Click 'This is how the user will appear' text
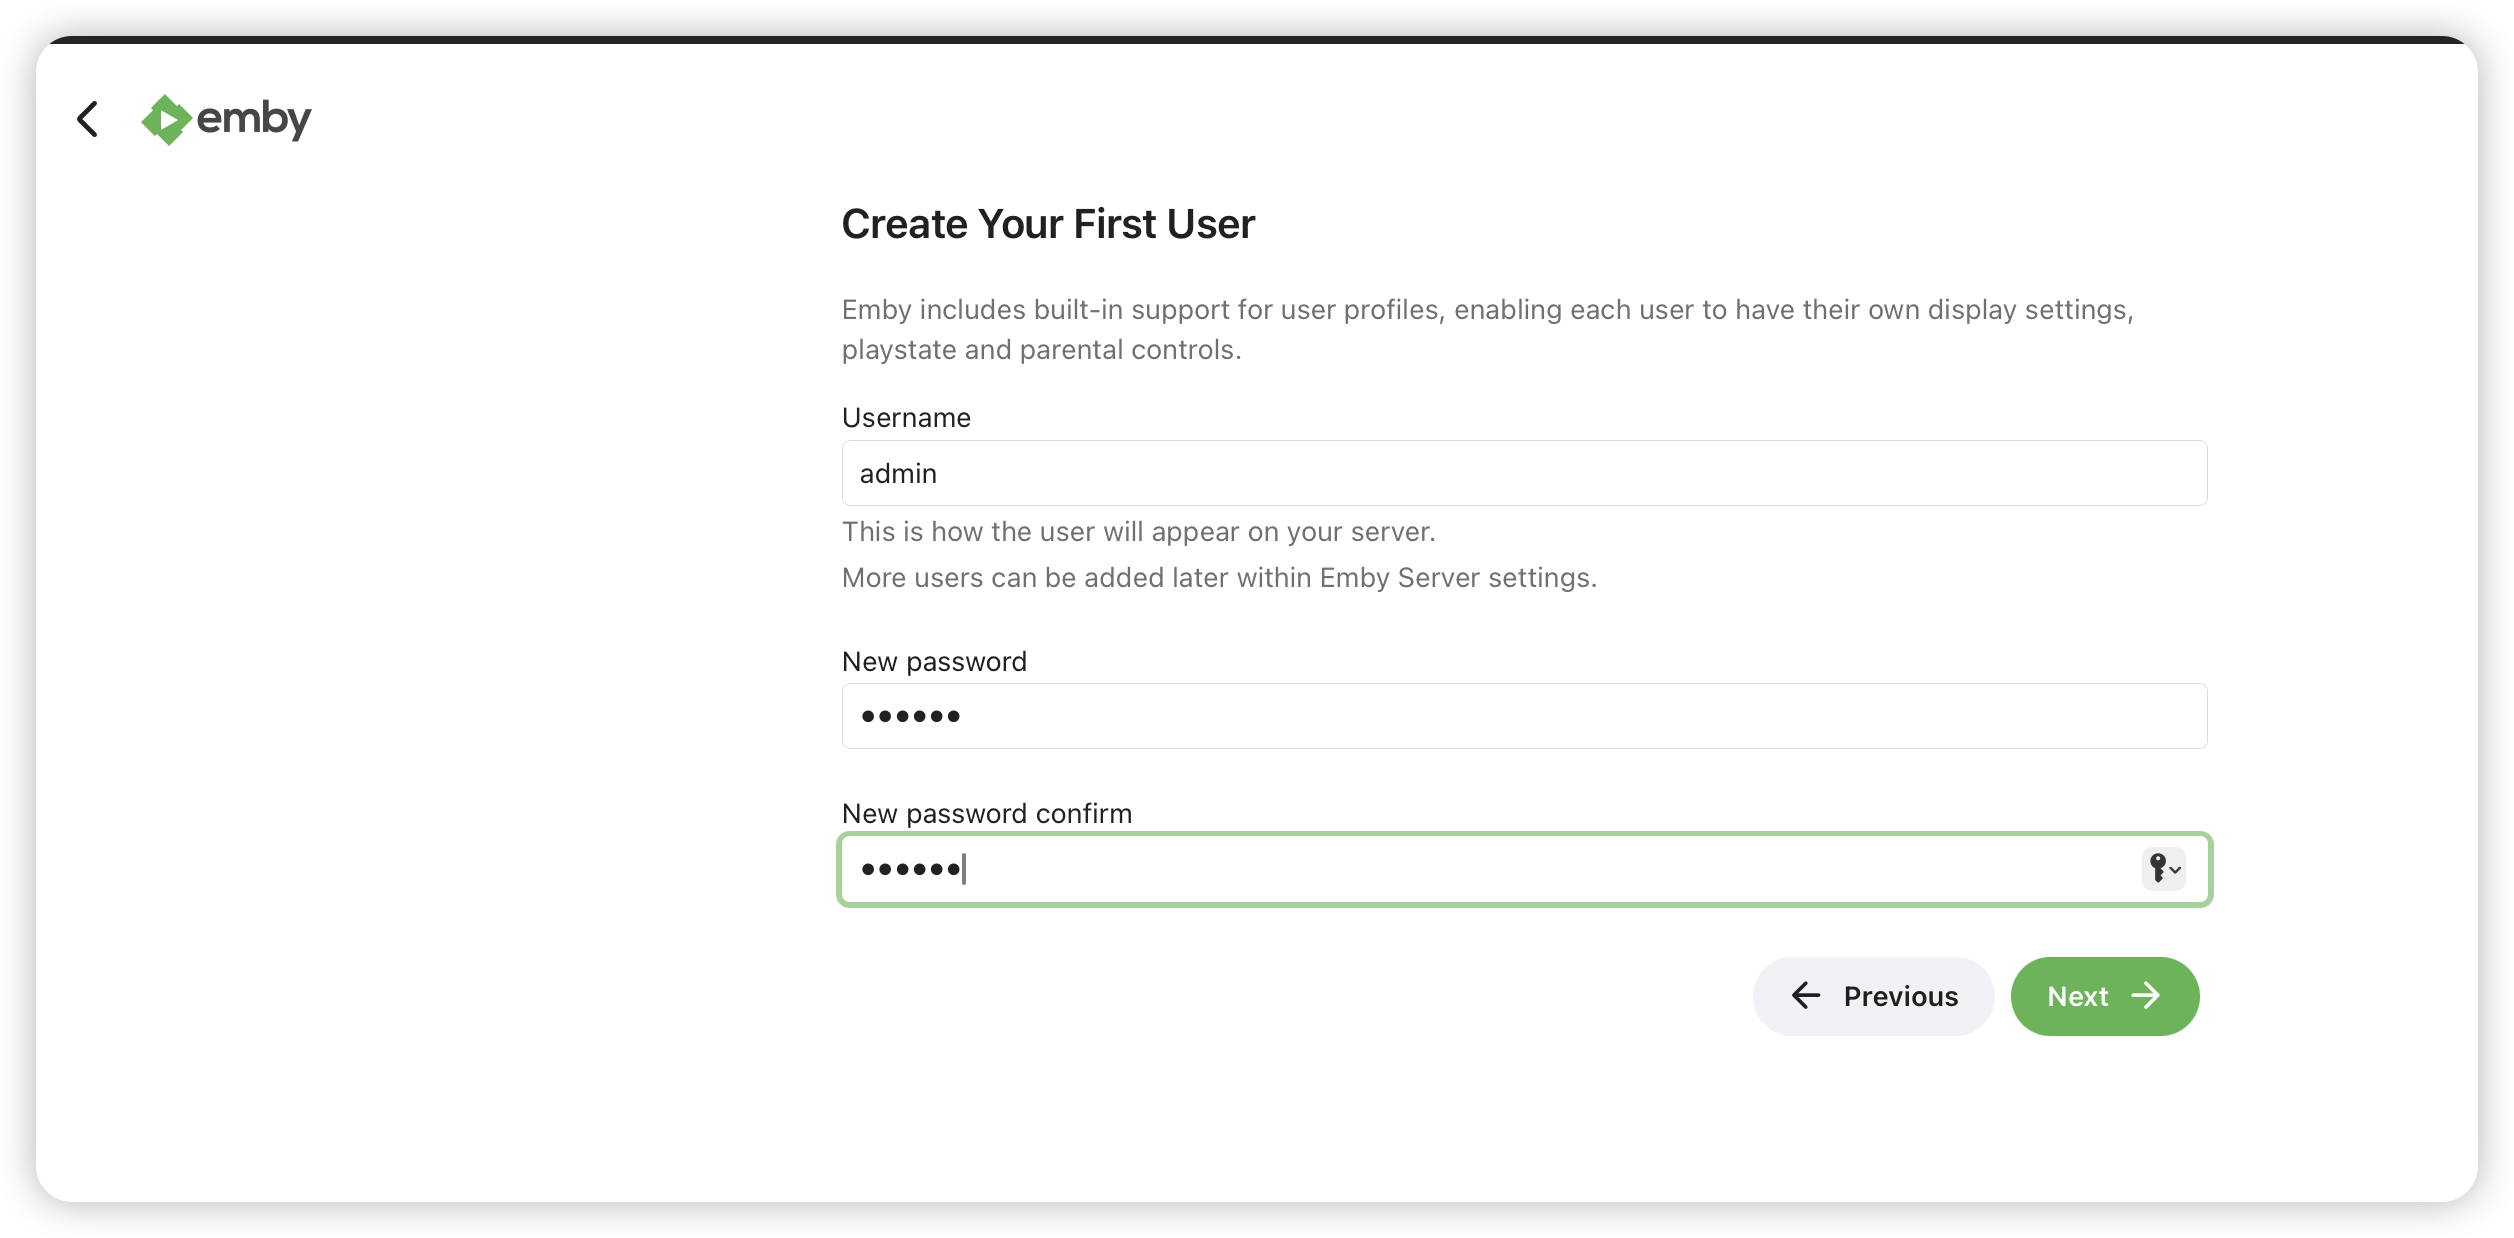Screen dimensions: 2514x1238 coord(1138,532)
